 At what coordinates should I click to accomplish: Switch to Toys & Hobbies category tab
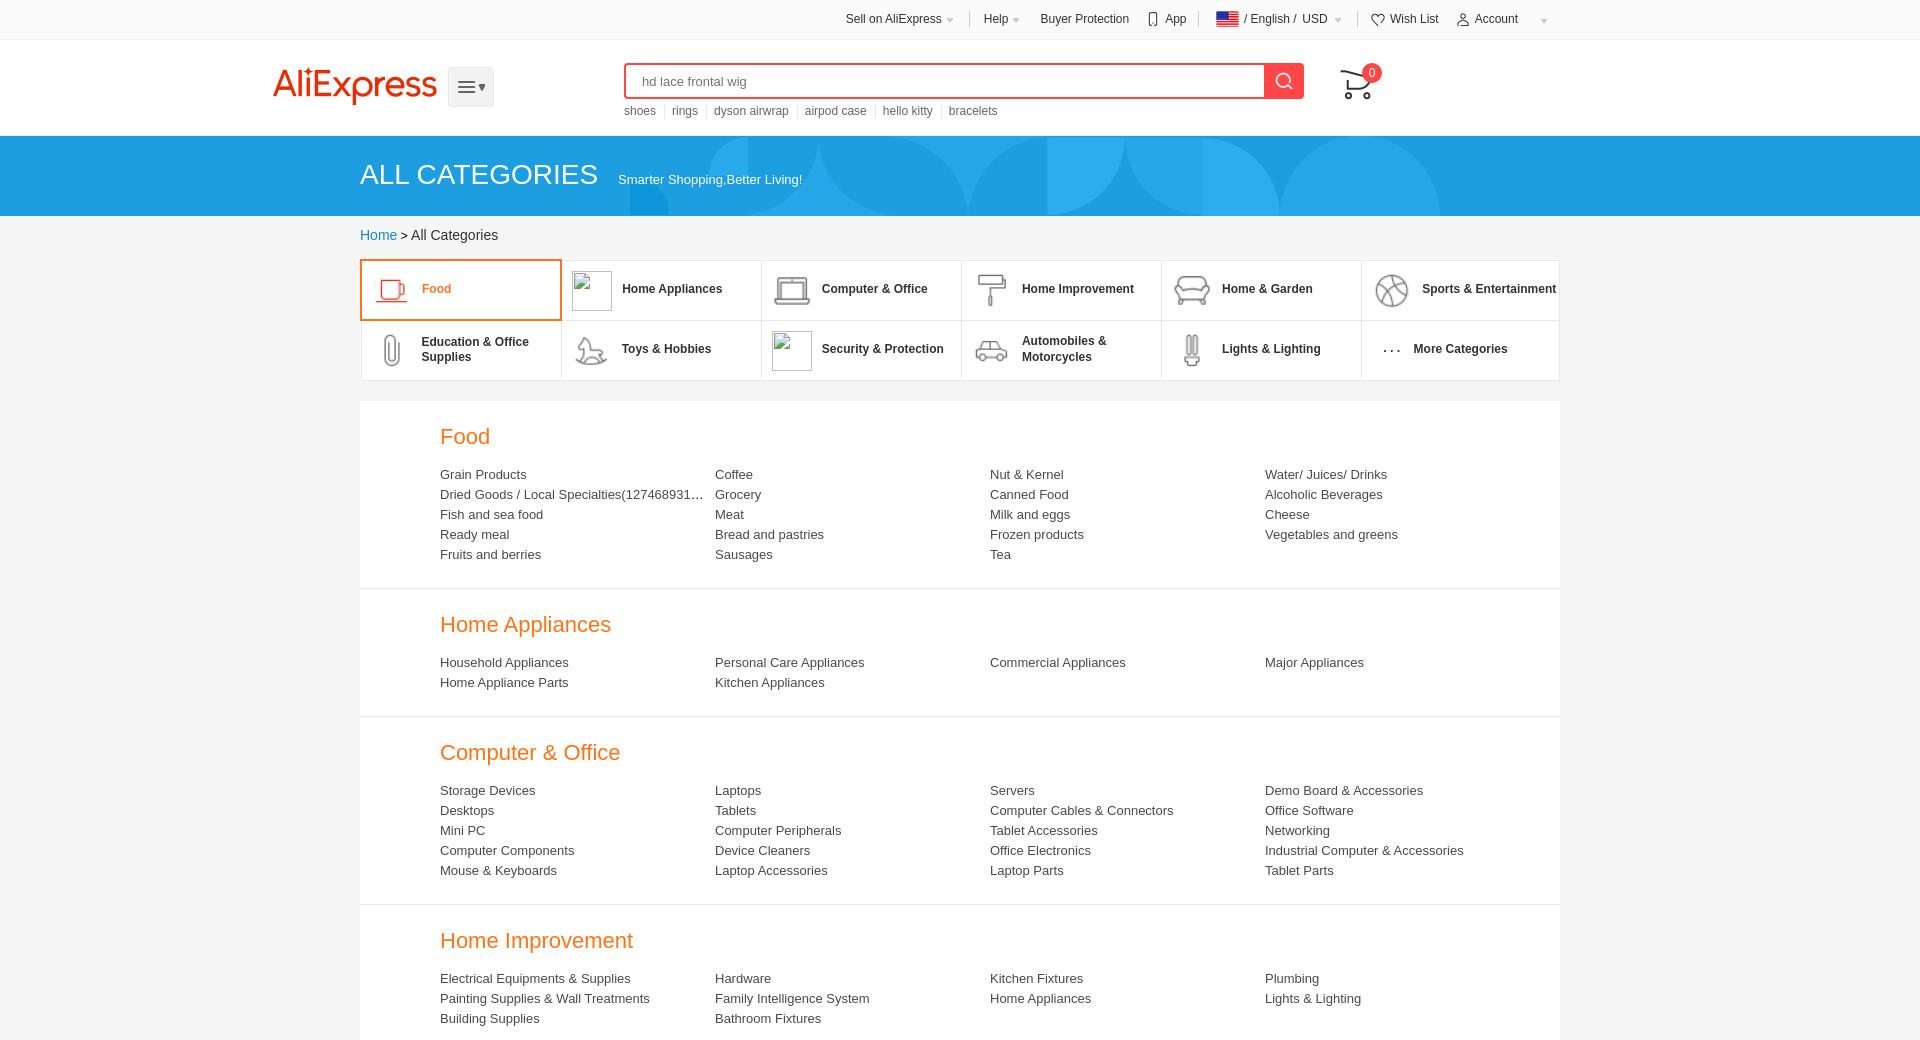coord(661,350)
